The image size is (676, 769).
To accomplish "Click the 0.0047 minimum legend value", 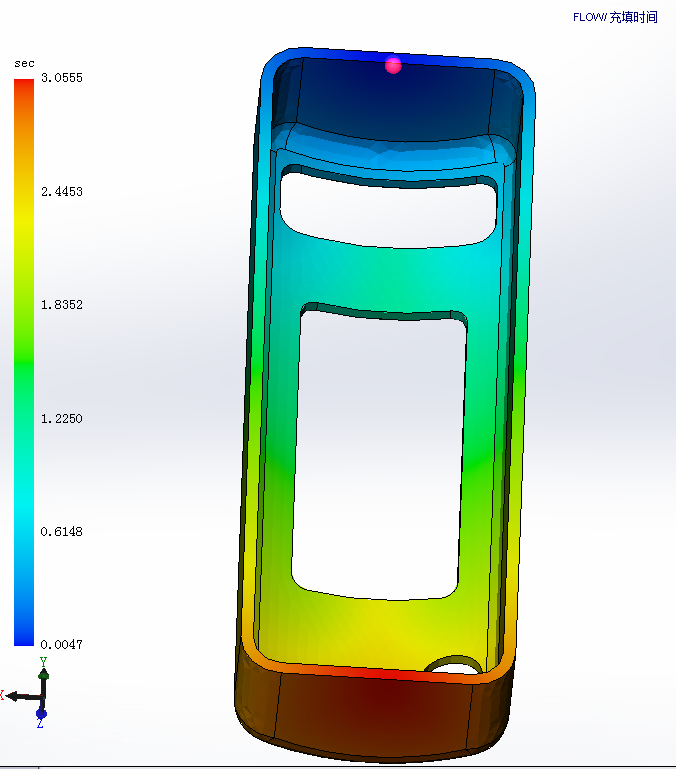I will (x=61, y=644).
